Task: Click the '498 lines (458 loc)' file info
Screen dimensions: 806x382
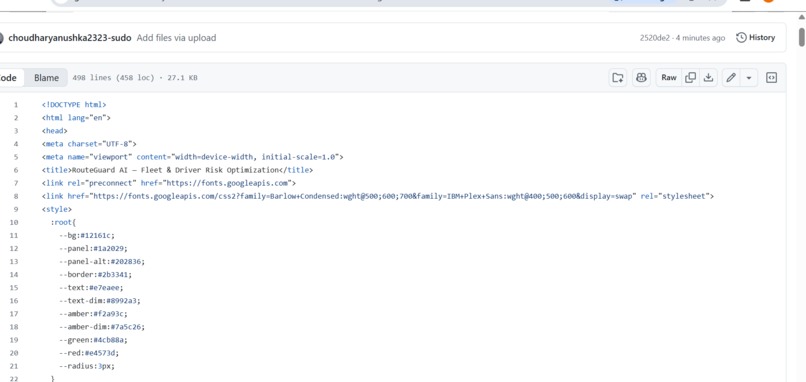Action: (x=113, y=78)
